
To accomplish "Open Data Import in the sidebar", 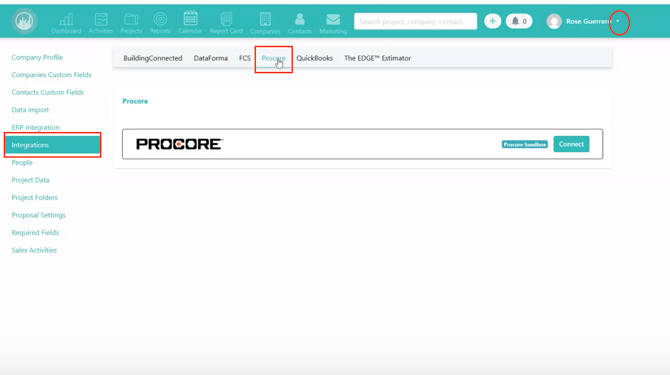I will [30, 110].
